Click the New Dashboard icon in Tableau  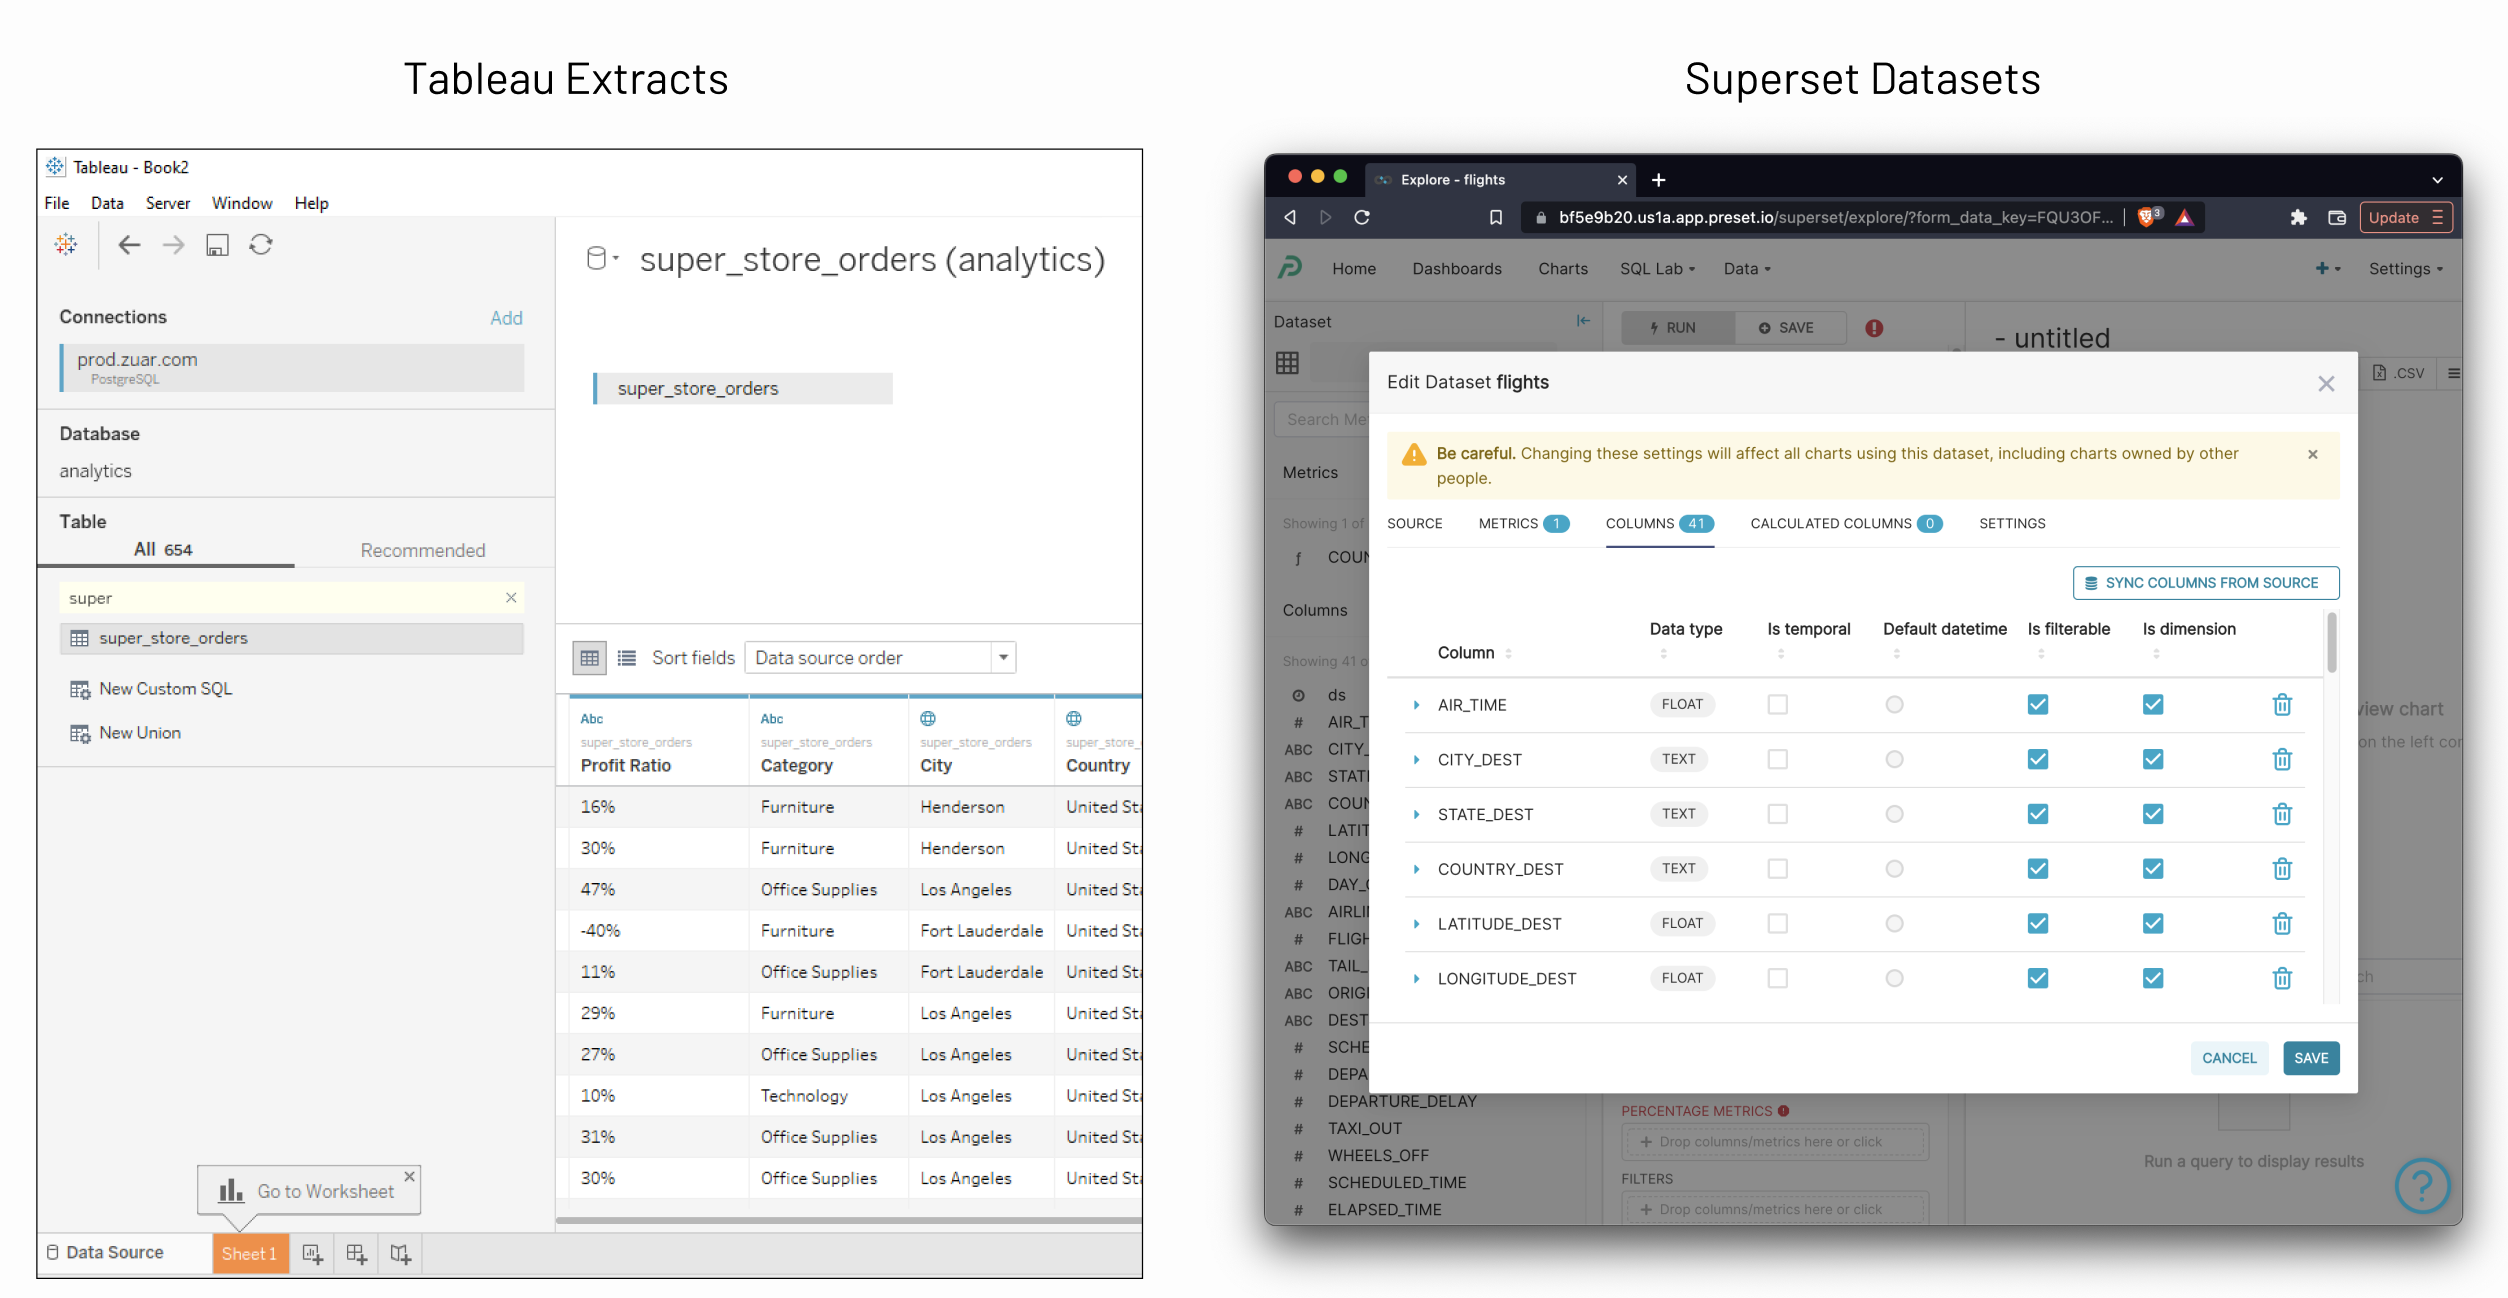356,1254
